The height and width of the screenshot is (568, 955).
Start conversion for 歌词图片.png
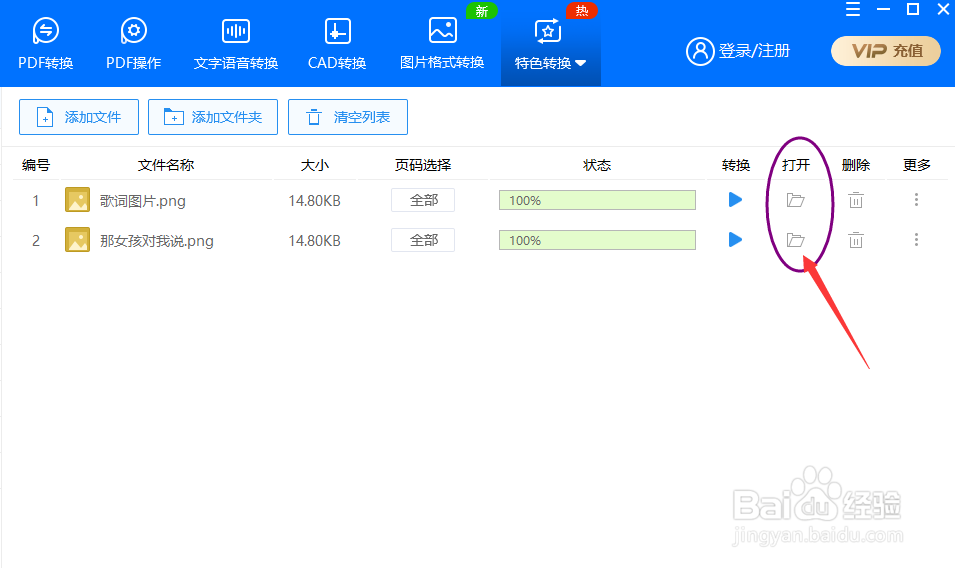[735, 200]
